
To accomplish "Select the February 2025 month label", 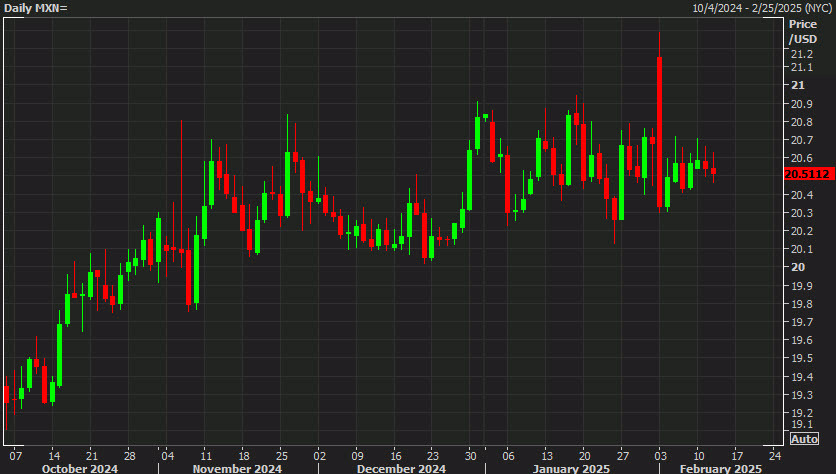I will click(721, 469).
